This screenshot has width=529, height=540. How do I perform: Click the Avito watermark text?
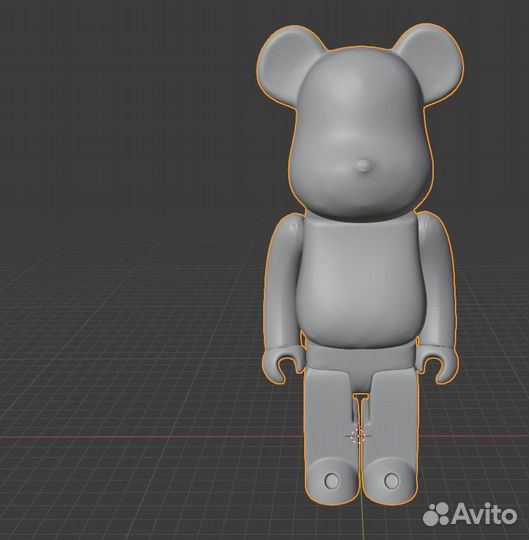click(485, 514)
